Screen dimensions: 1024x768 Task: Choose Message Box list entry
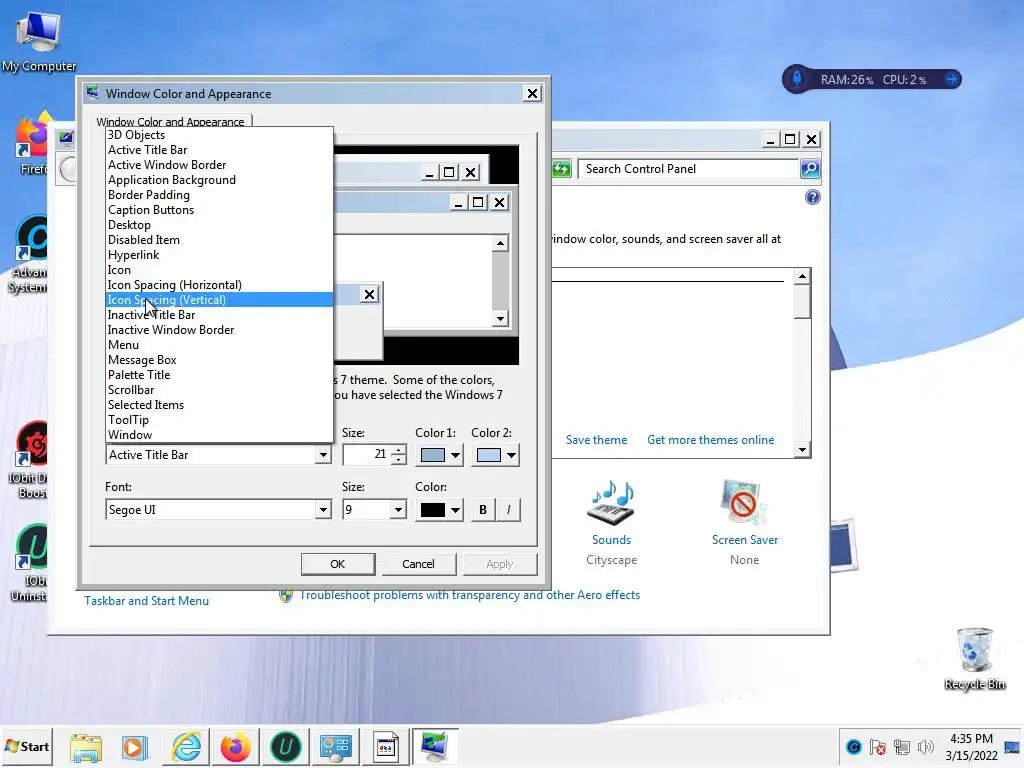click(219, 360)
